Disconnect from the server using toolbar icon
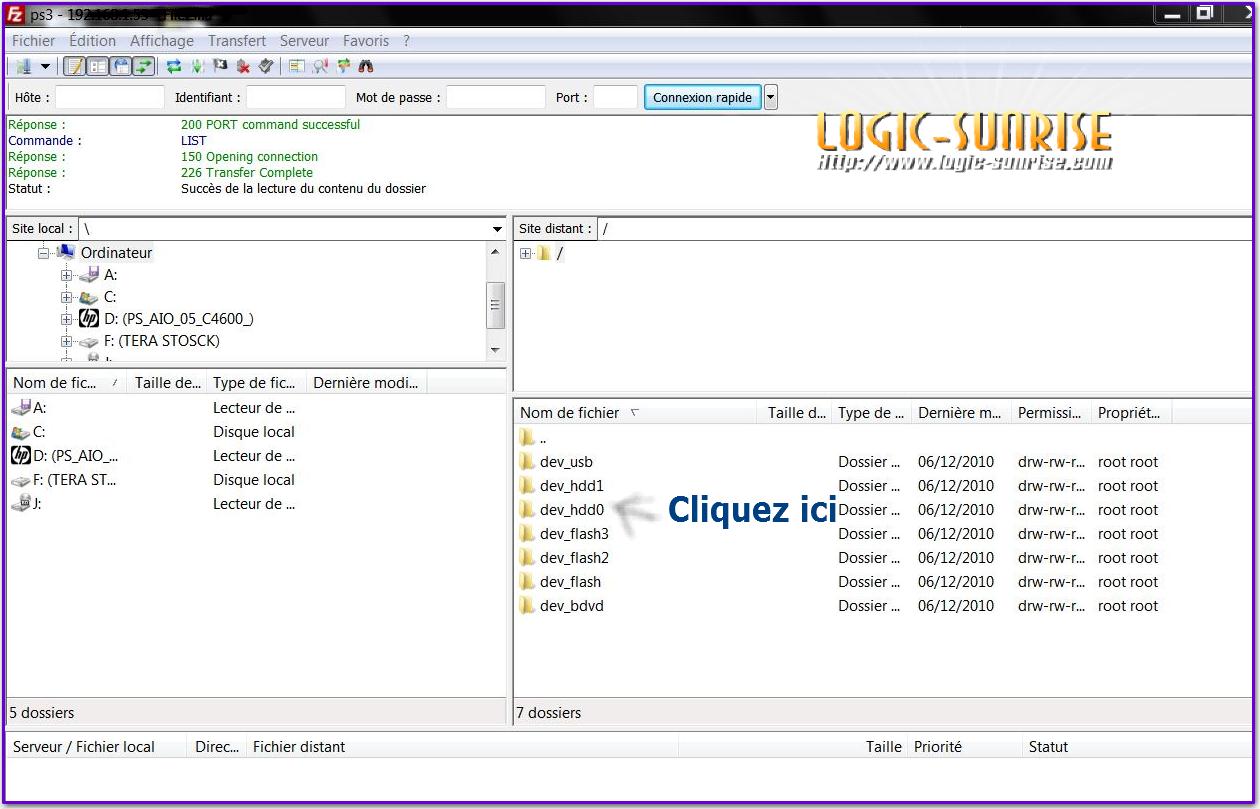Image resolution: width=1260 pixels, height=809 pixels. tap(243, 66)
